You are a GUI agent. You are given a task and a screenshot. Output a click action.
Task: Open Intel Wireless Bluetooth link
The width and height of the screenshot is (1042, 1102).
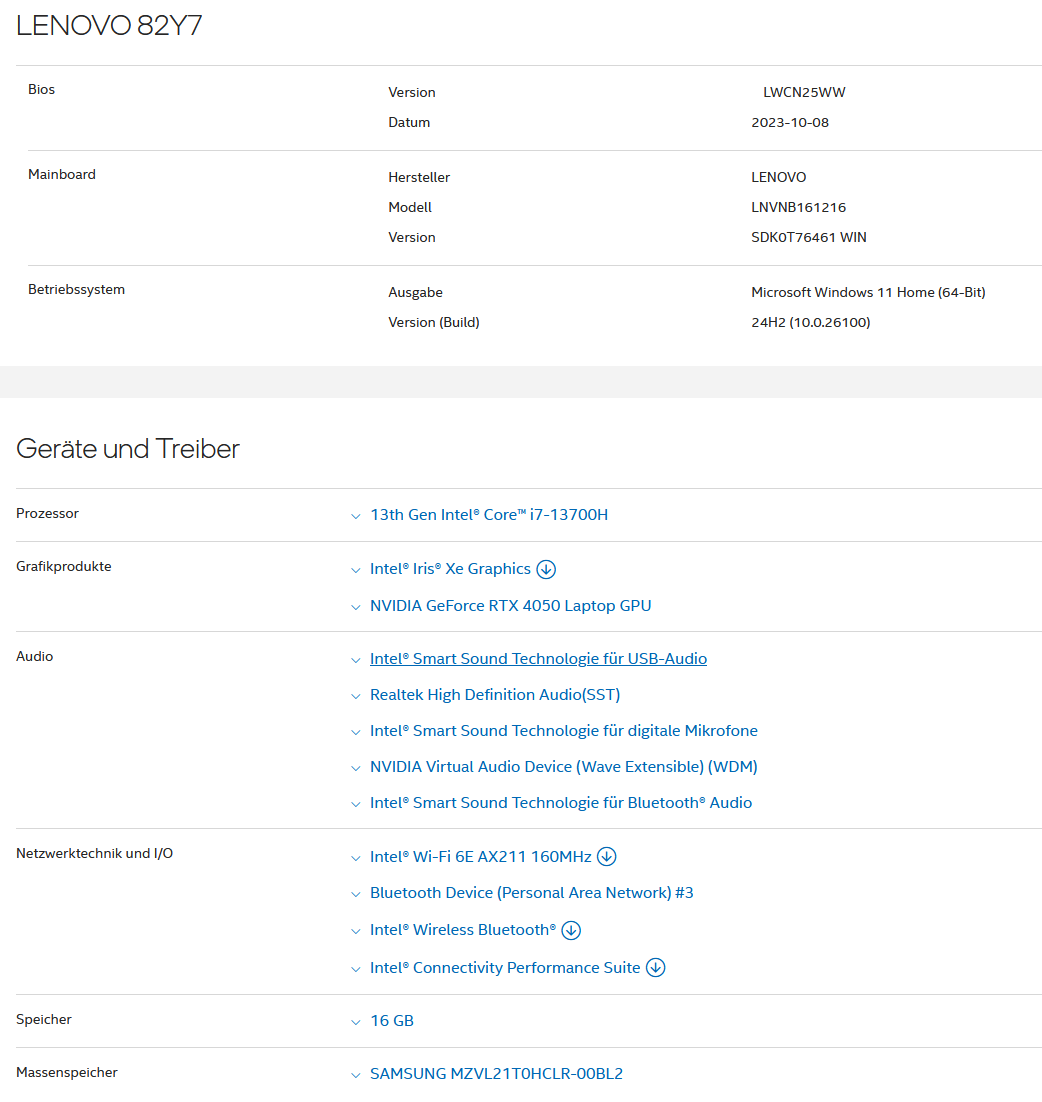coord(463,930)
